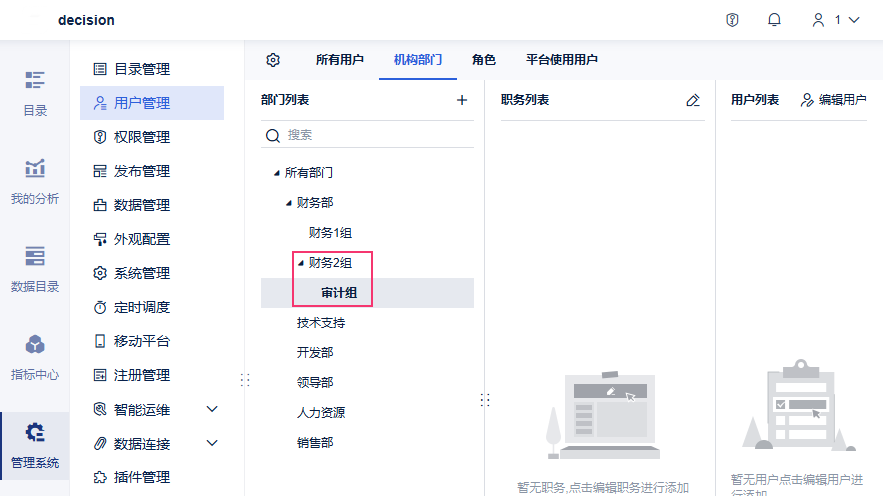The width and height of the screenshot is (883, 496).
Task: Select the 技术支持 department
Action: coord(321,323)
